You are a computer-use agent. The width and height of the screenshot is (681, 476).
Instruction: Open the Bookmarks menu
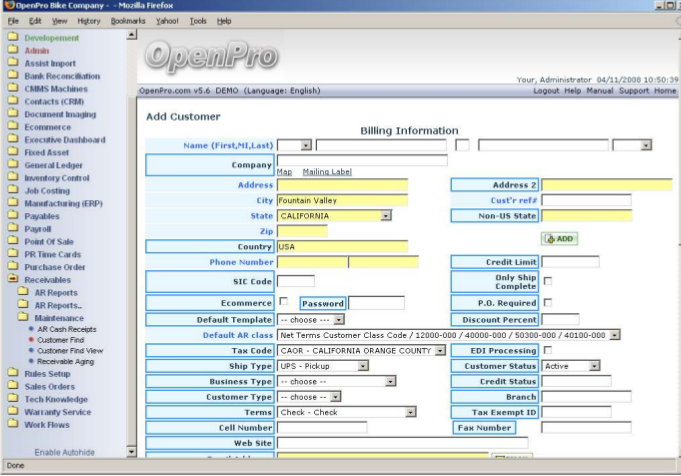(x=128, y=20)
